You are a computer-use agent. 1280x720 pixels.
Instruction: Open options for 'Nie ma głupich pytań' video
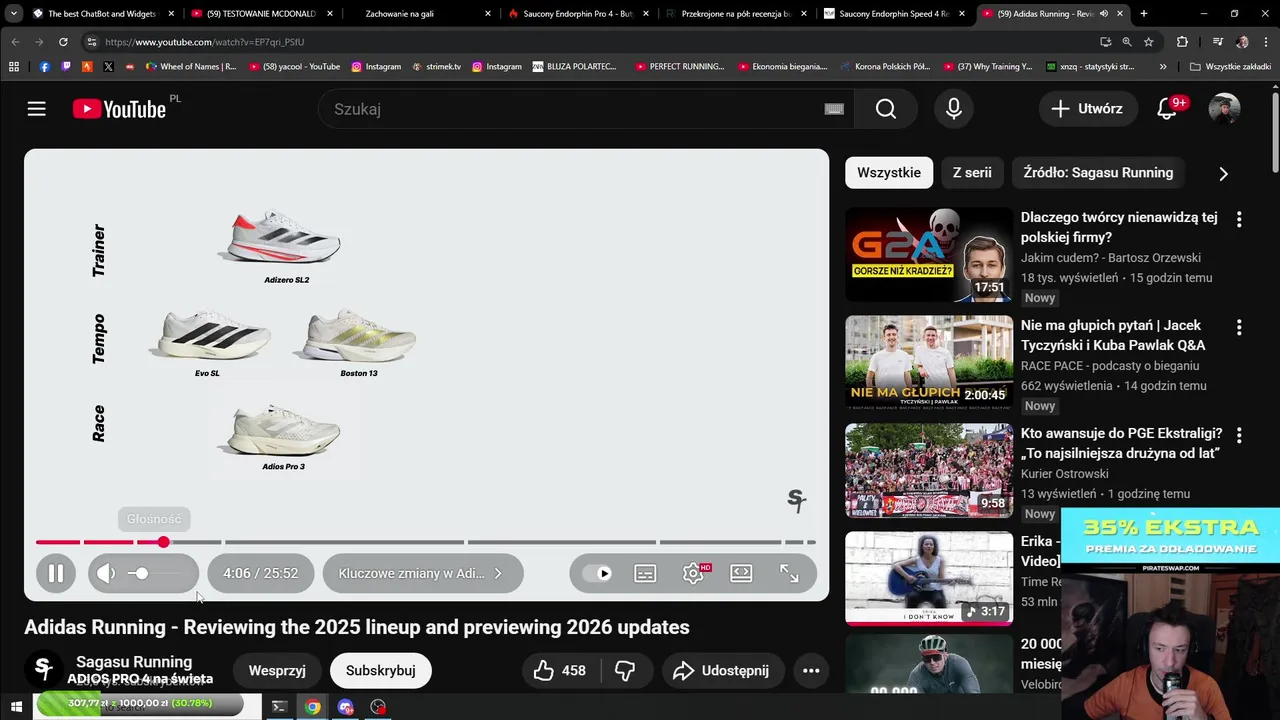click(x=1239, y=327)
